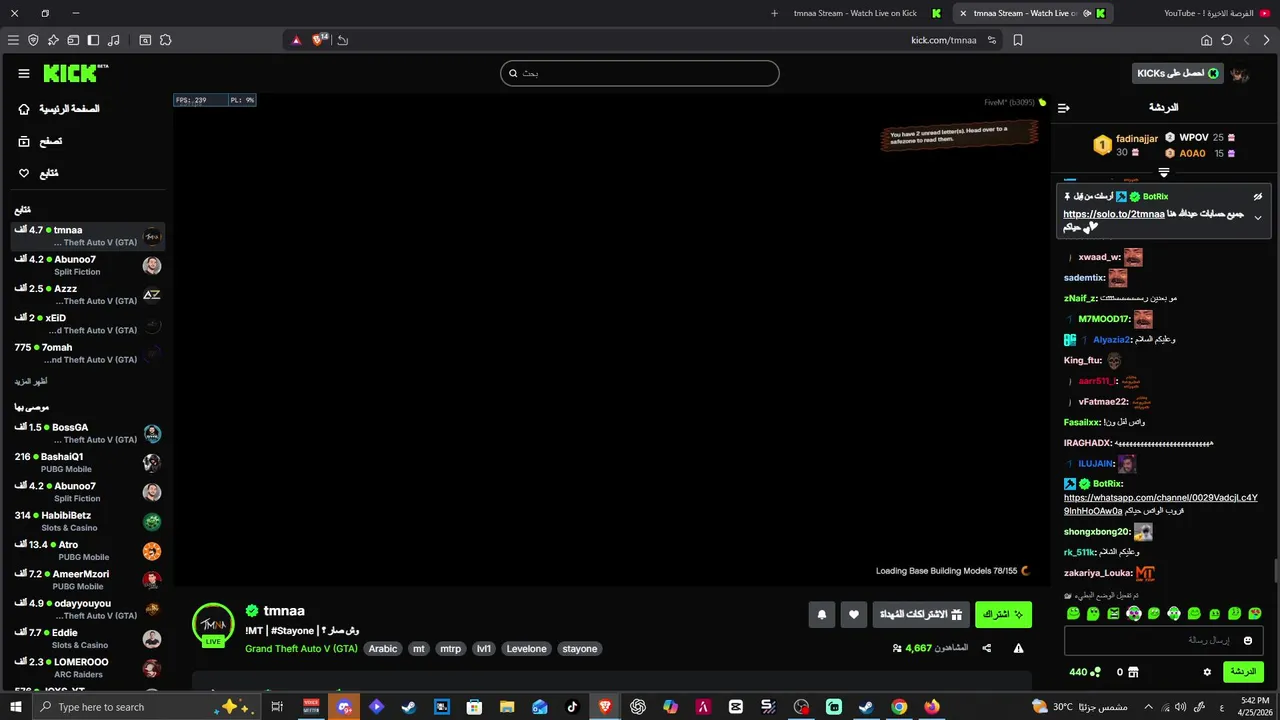Open the solo.to/2tmnaa link in pinned message

[1113, 214]
